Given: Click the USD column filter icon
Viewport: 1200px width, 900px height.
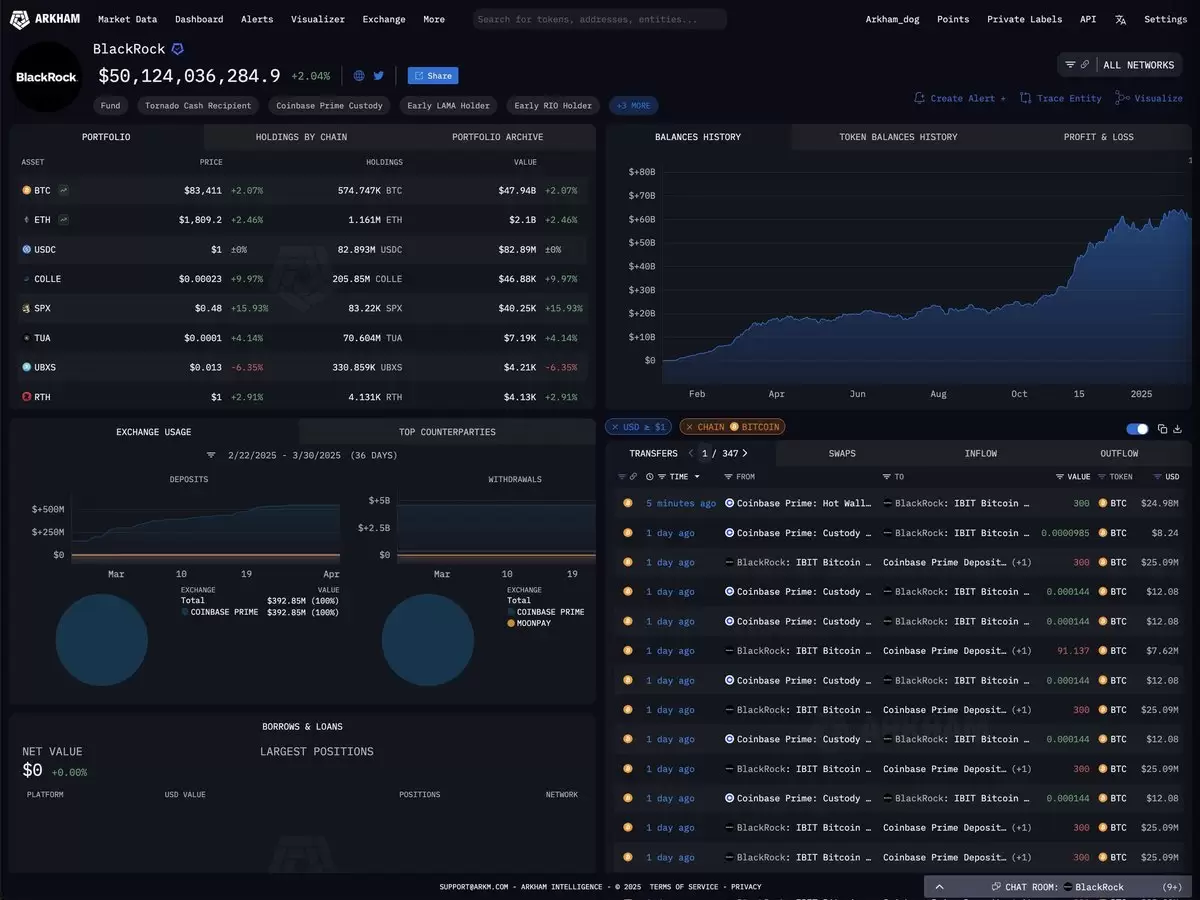Looking at the screenshot, I should [1158, 477].
